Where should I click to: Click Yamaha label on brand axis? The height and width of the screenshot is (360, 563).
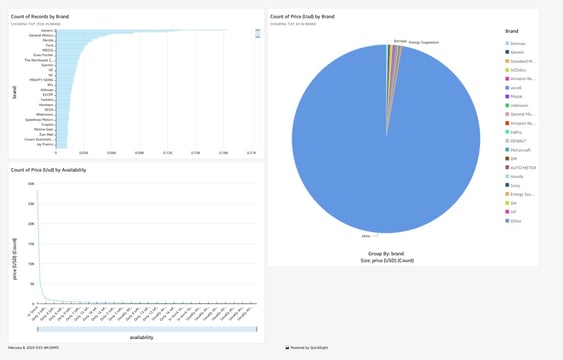point(47,100)
